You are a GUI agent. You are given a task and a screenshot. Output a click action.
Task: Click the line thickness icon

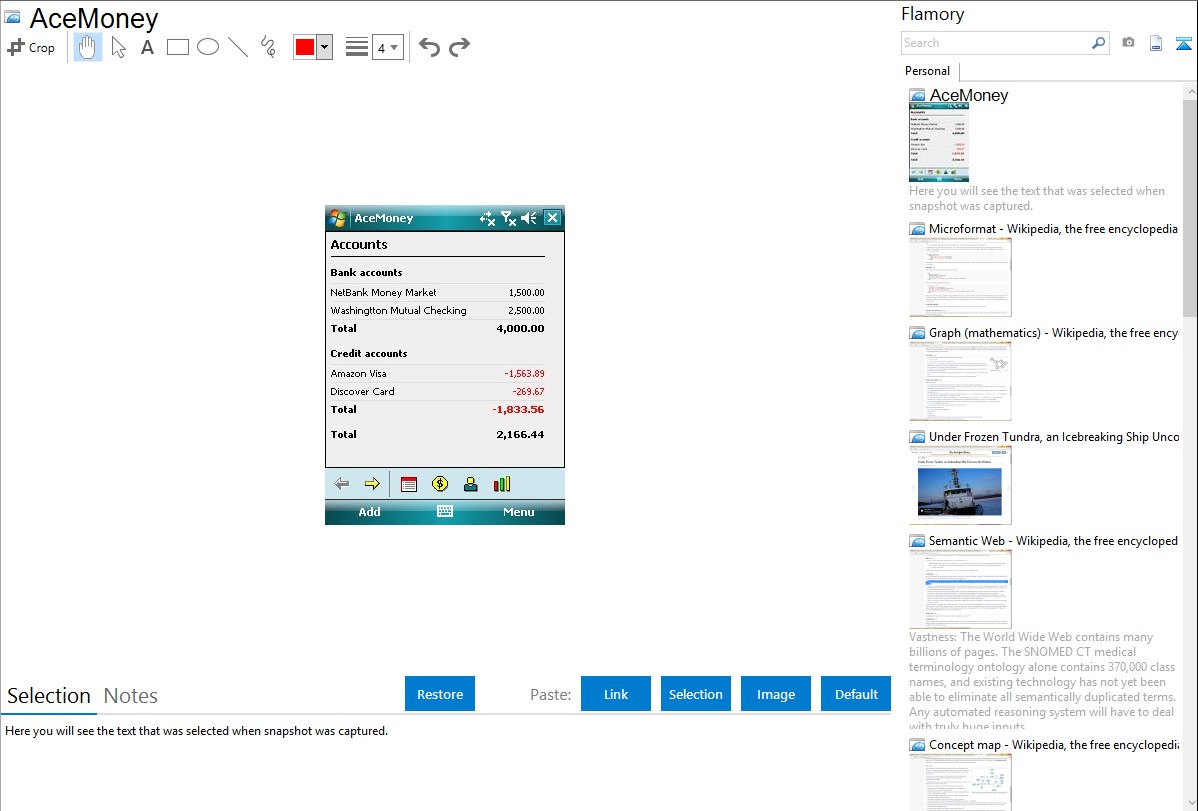coord(357,47)
